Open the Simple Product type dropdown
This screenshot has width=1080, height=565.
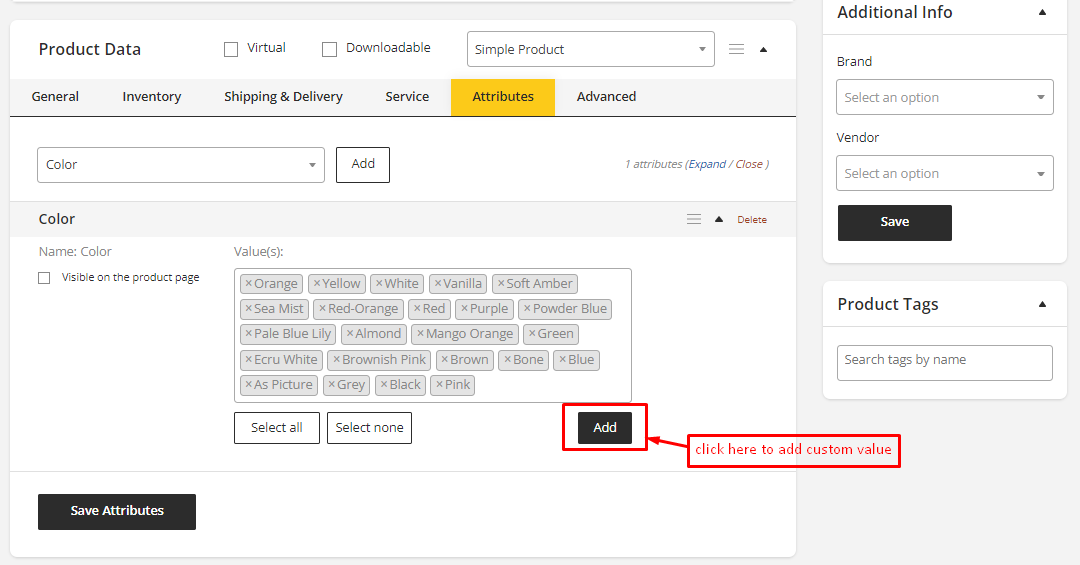[x=590, y=49]
